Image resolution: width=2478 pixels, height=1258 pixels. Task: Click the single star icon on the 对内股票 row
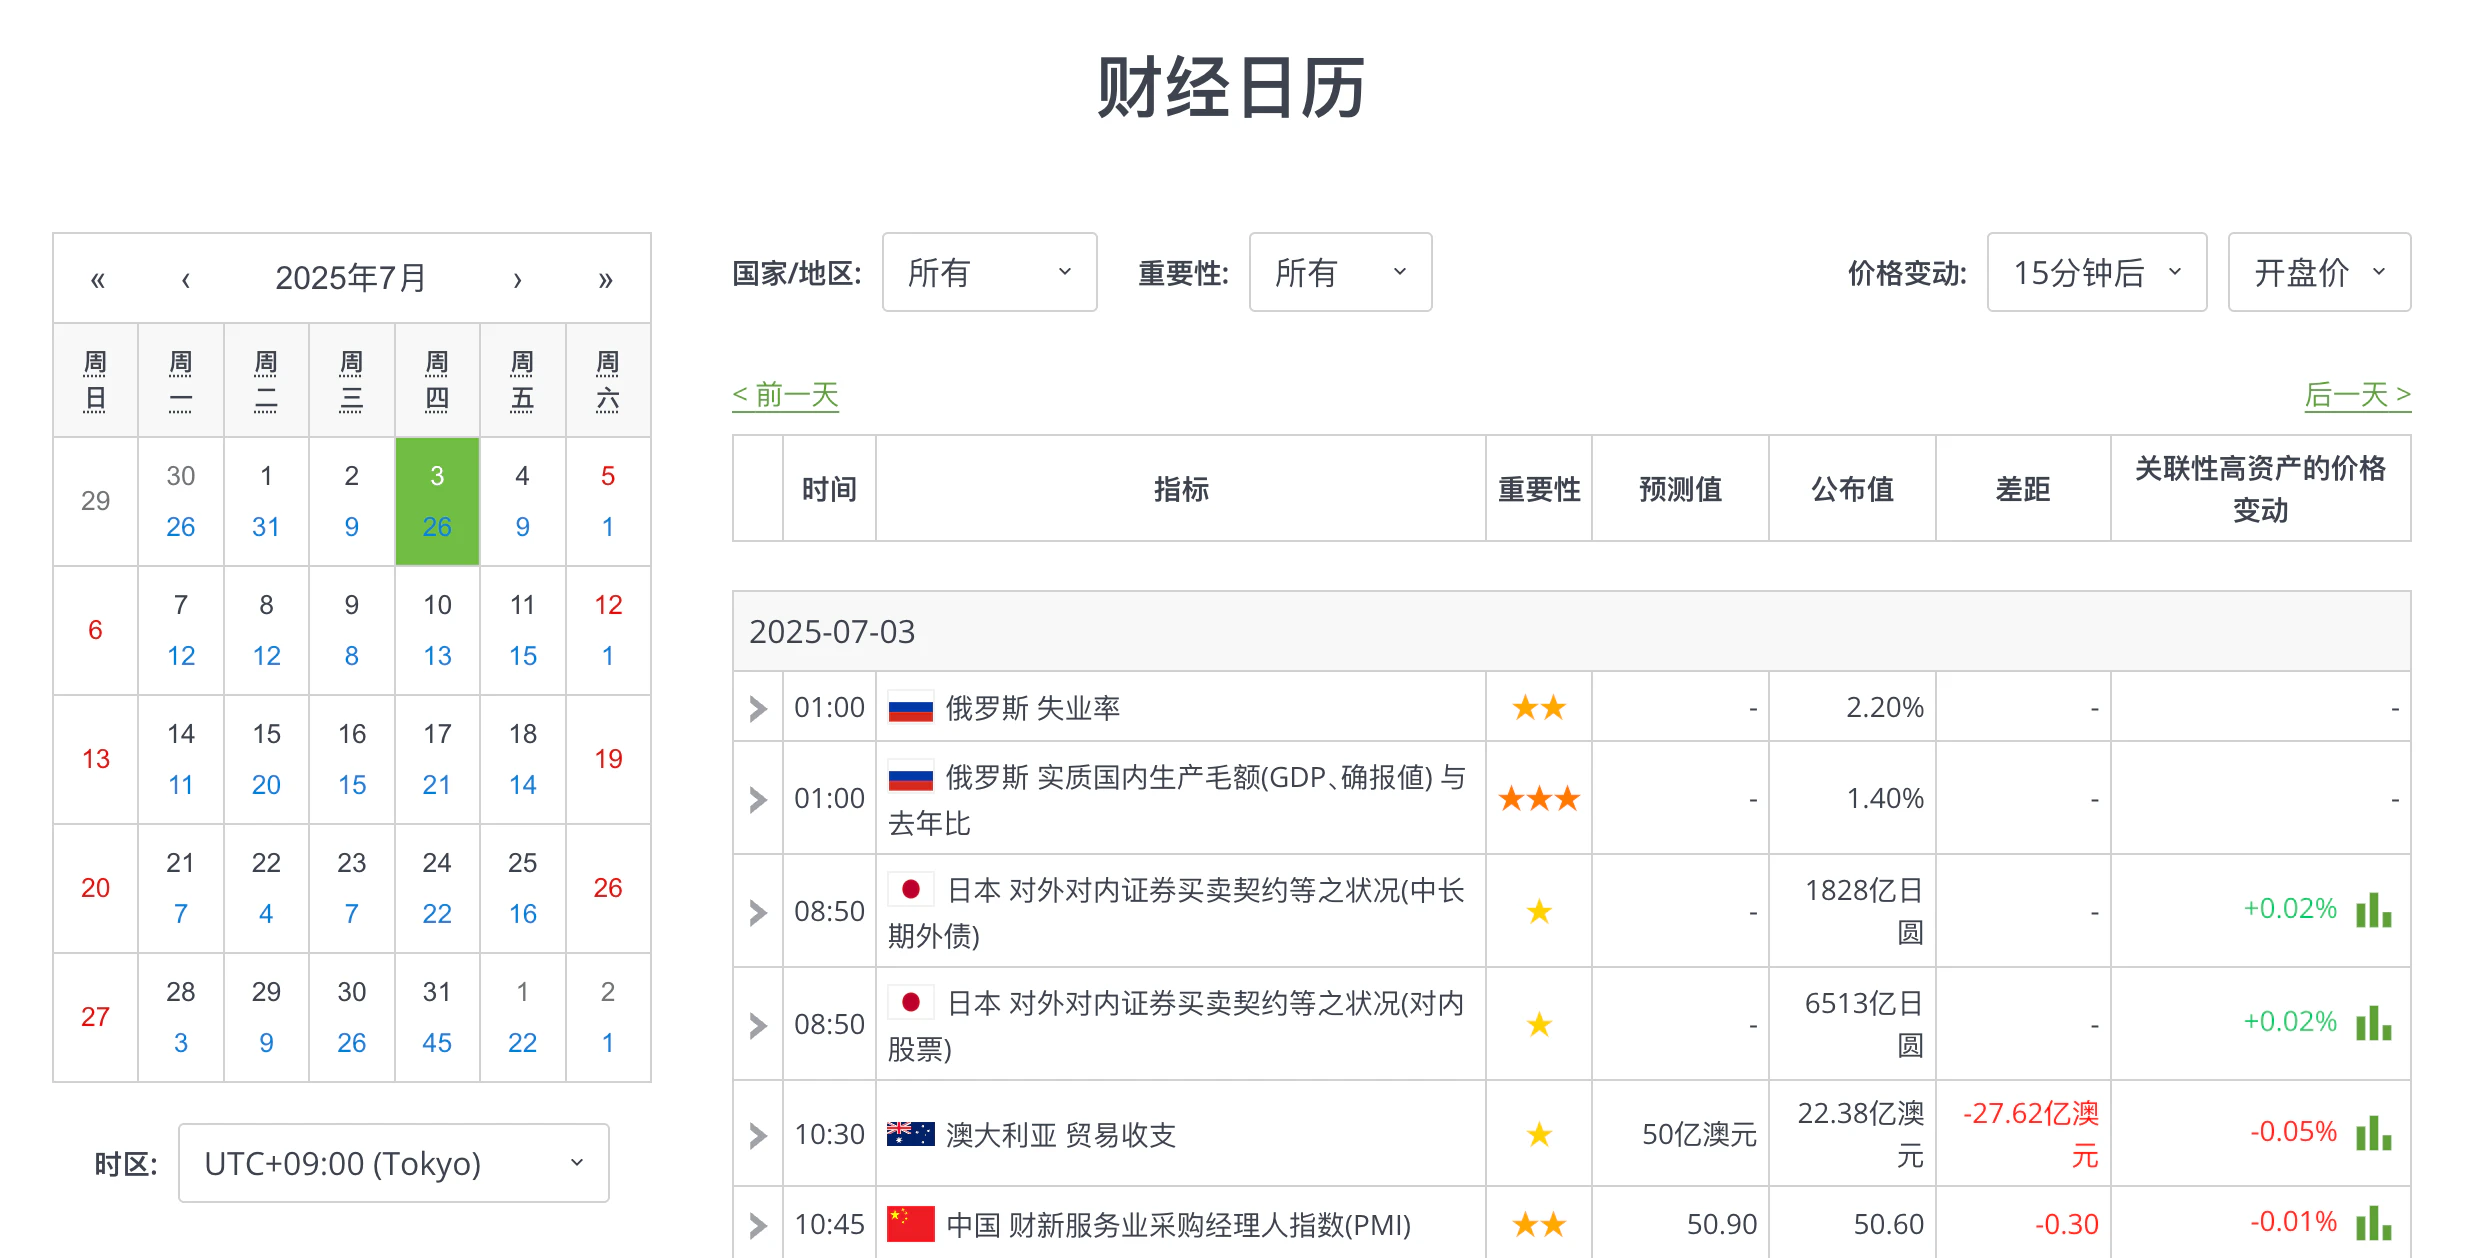click(x=1538, y=1024)
